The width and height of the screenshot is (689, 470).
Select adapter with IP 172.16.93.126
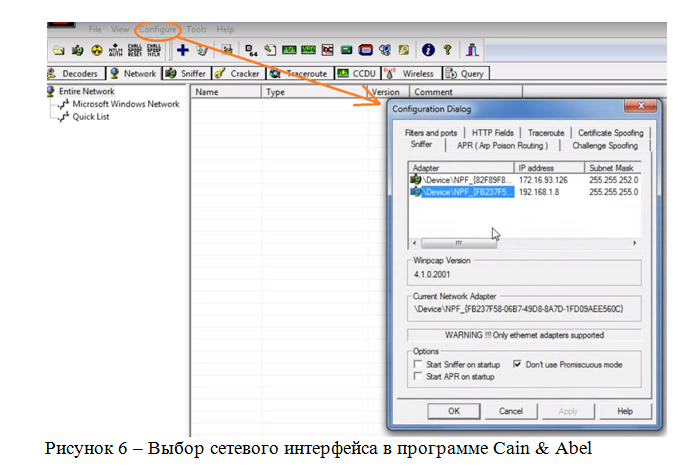[x=525, y=180]
